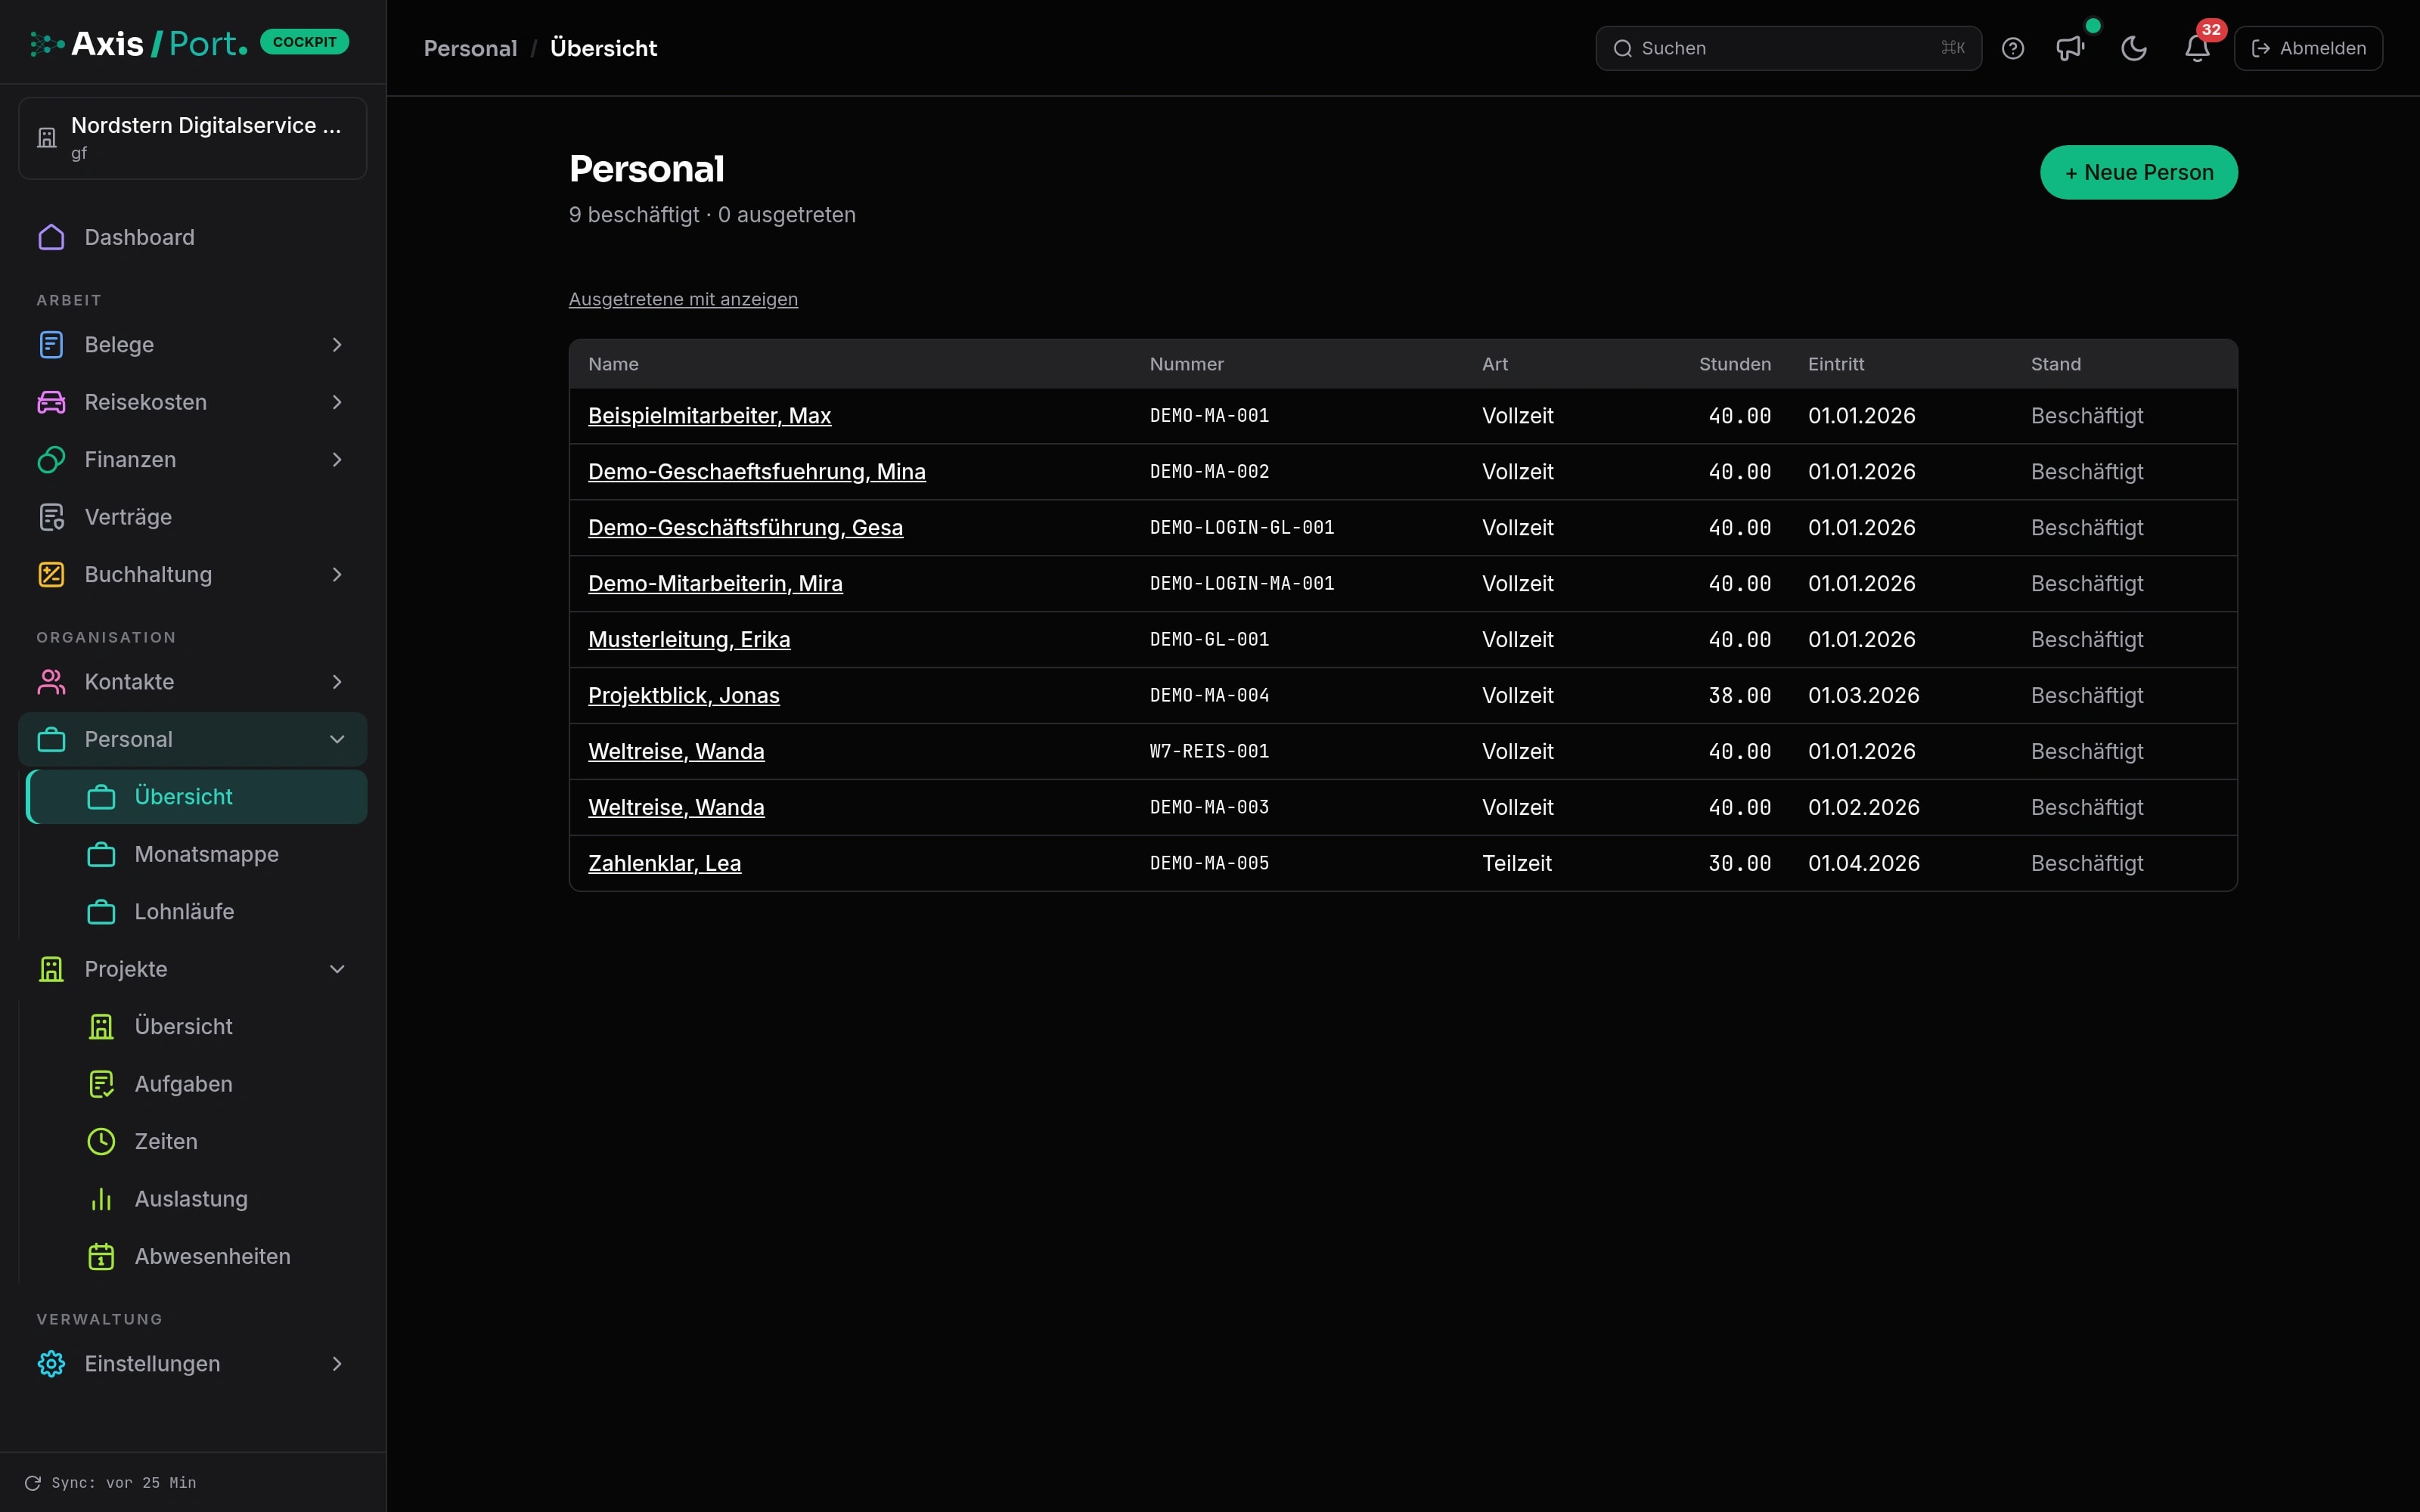Open employee Musterleitung, Erika

pos(689,640)
